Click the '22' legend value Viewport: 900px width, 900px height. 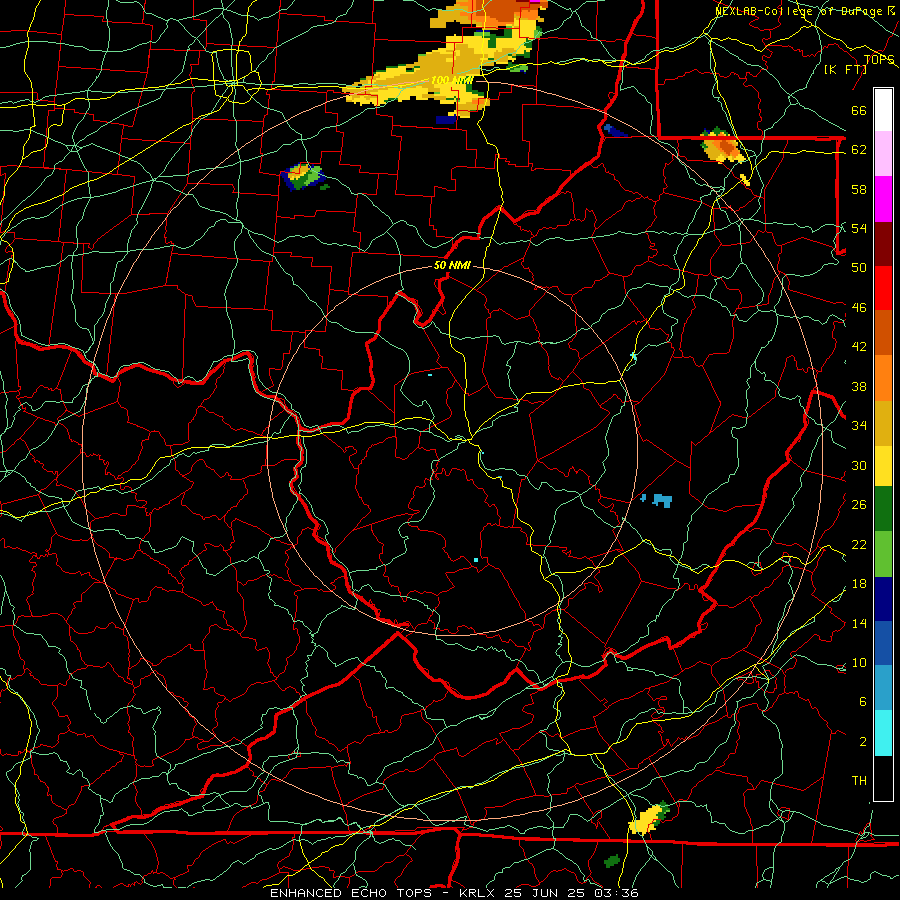coord(859,544)
